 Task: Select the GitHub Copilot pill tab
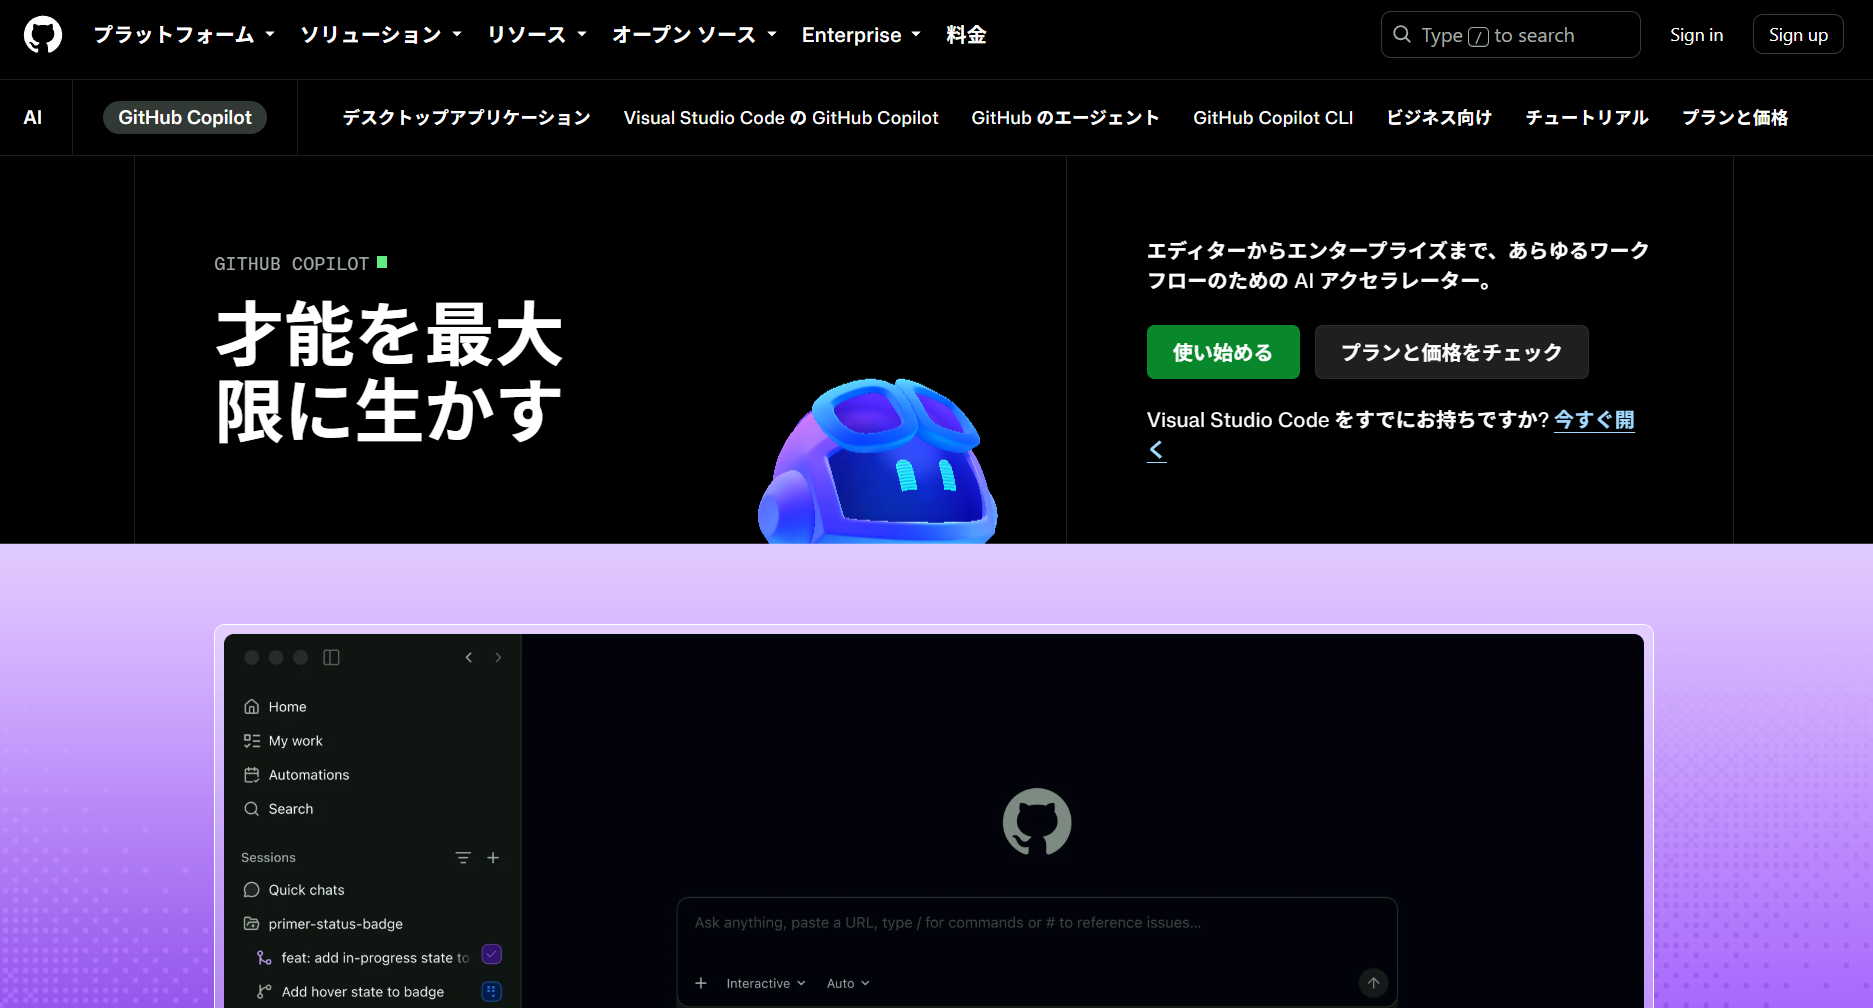pos(185,118)
